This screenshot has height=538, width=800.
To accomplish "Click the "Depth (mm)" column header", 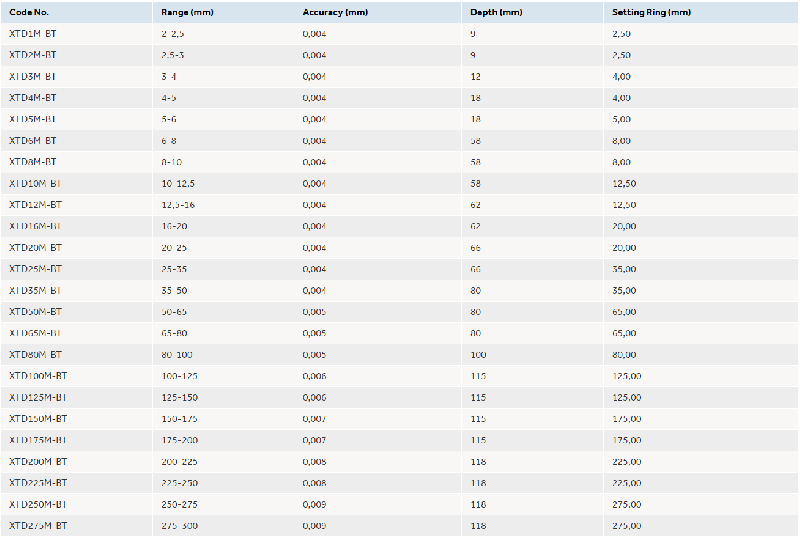I will 496,12.
